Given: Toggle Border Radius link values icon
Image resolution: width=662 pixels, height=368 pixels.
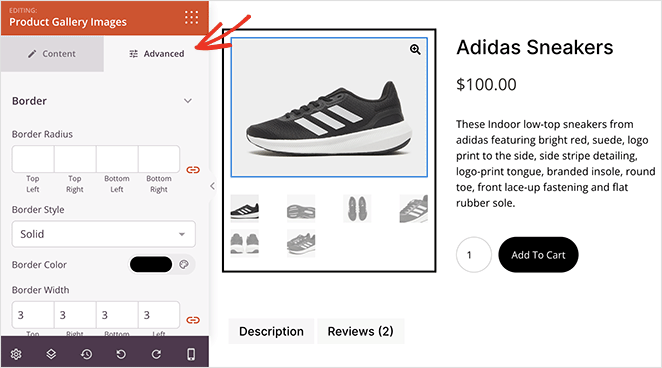Looking at the screenshot, I should tap(193, 170).
